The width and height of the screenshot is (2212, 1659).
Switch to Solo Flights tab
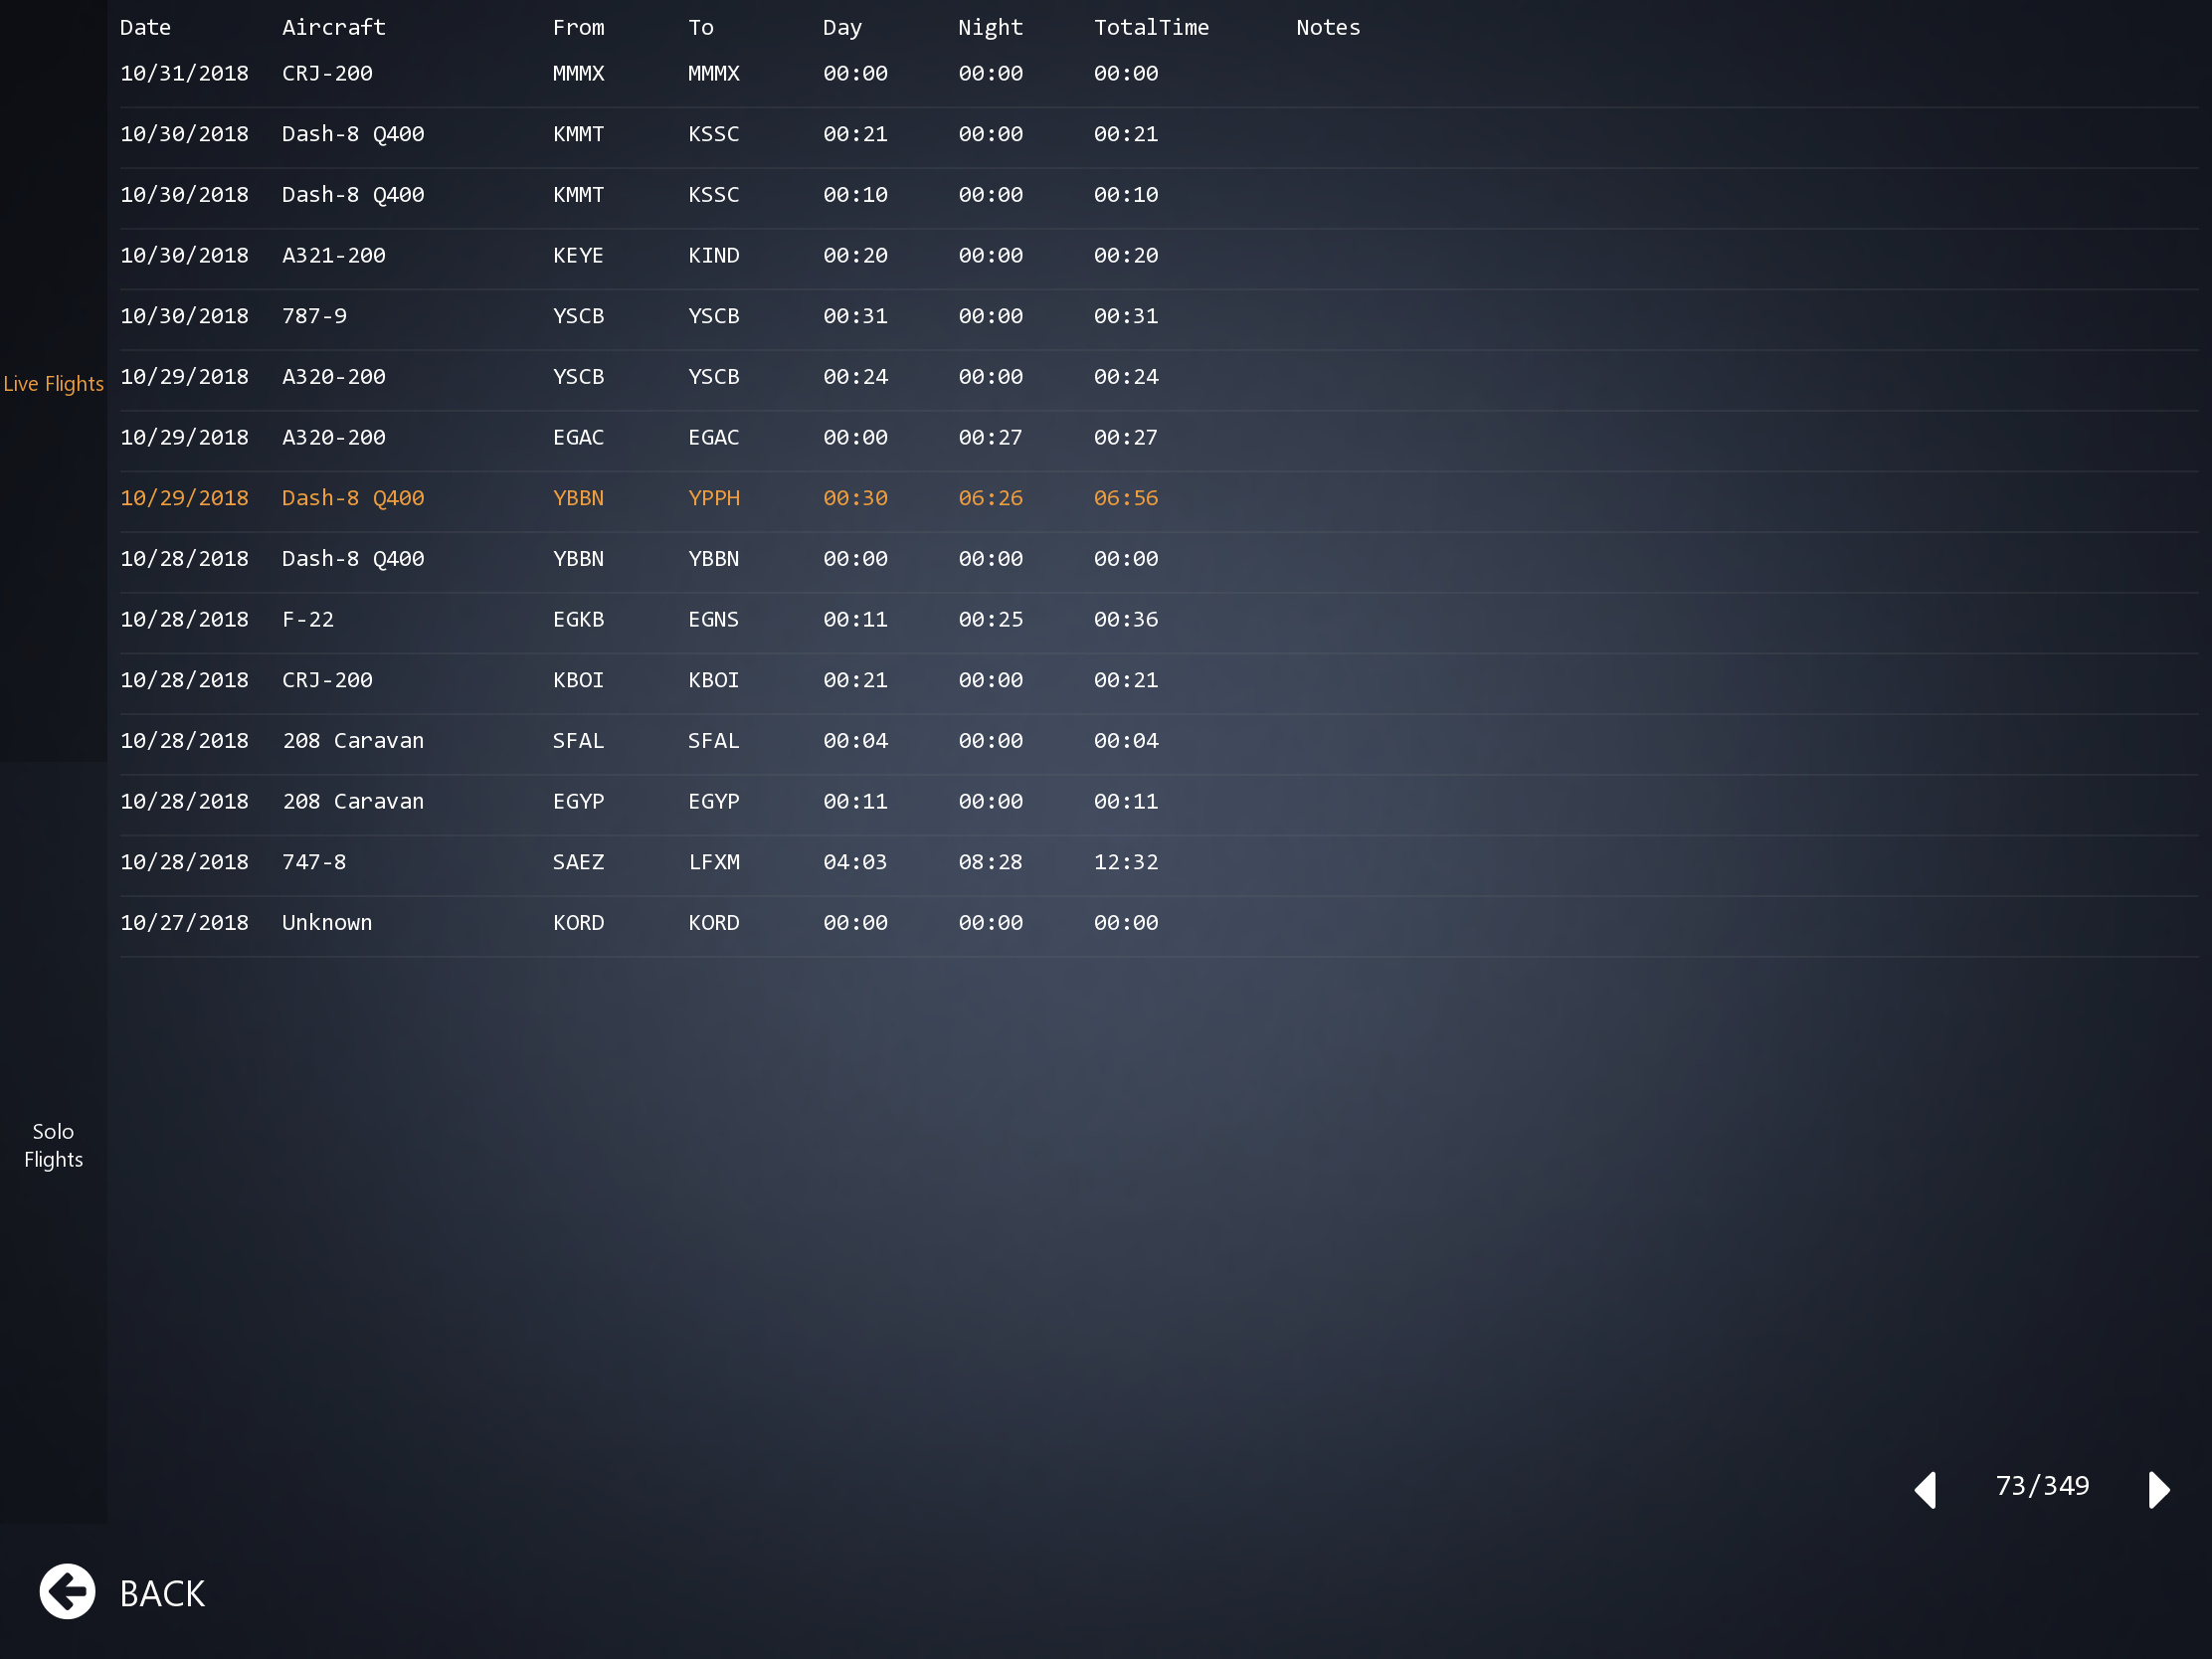click(x=53, y=1145)
